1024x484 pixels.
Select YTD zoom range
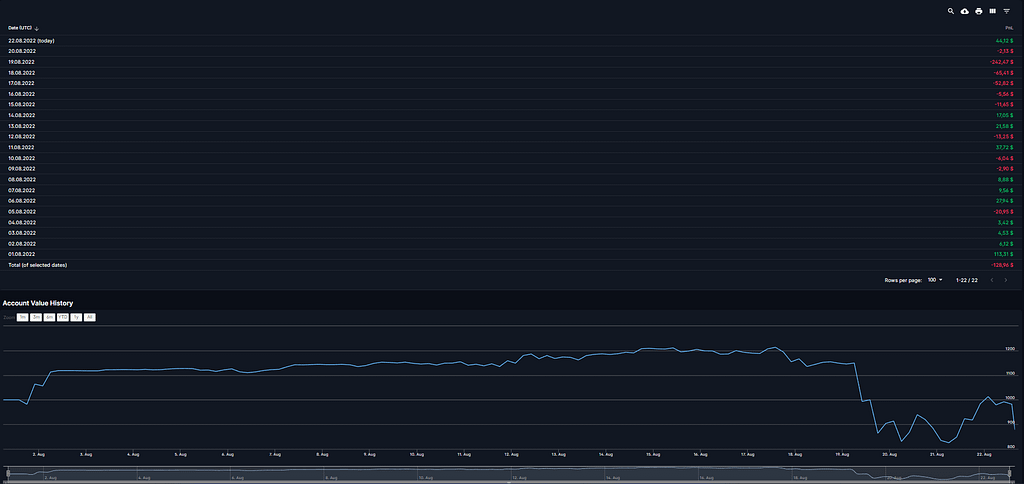point(63,317)
